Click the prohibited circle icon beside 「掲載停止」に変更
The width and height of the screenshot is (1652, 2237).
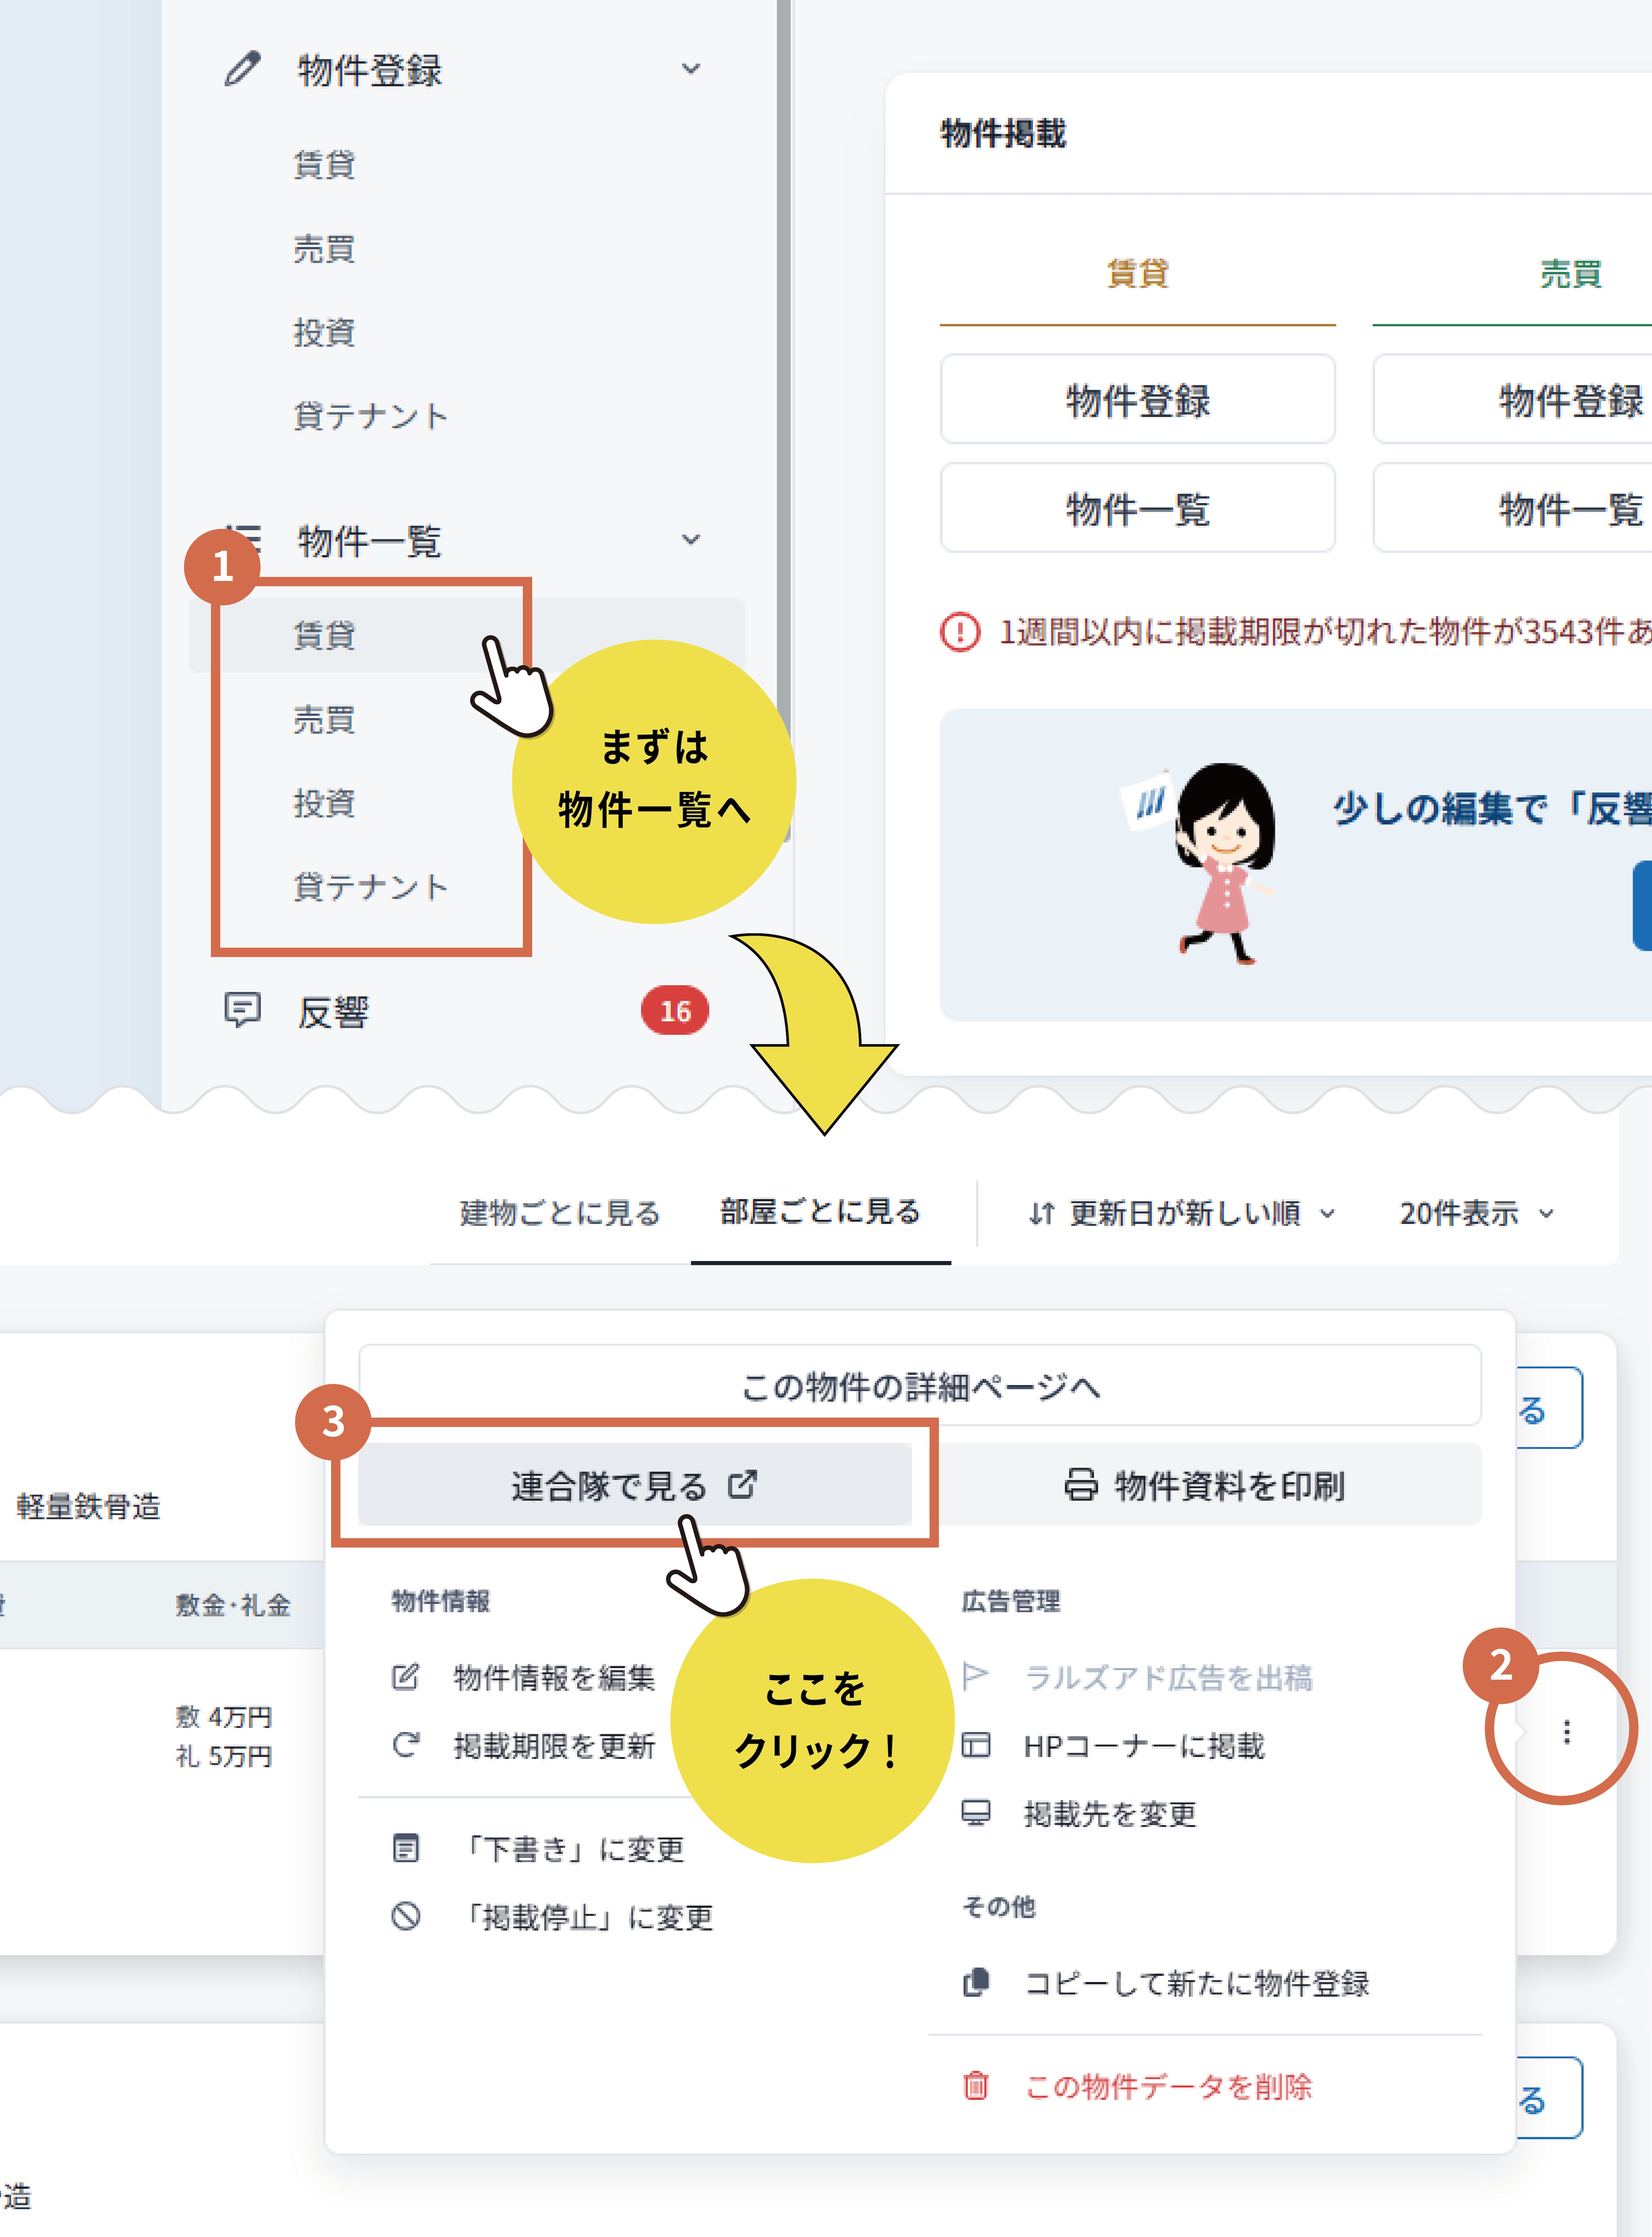[x=406, y=1916]
